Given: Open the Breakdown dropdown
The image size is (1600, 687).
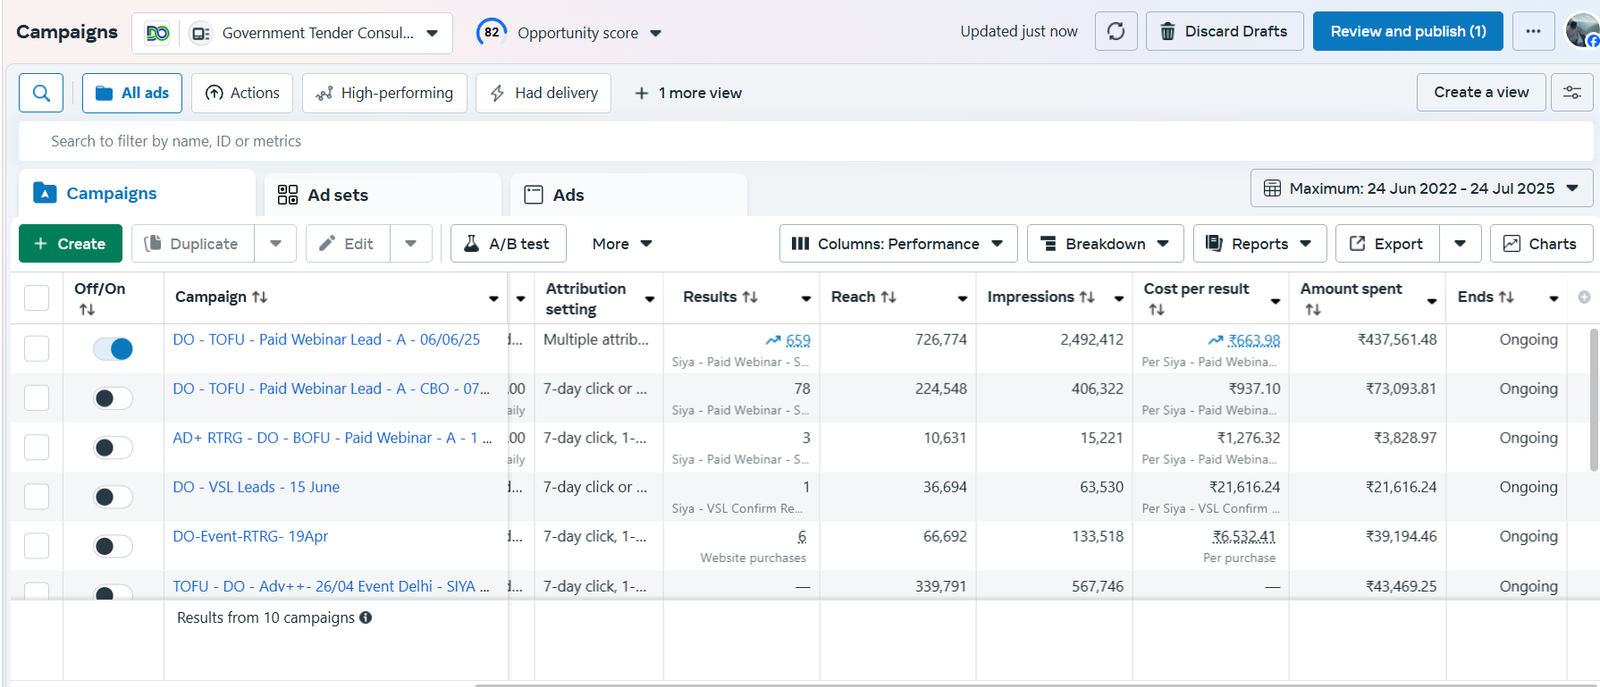Looking at the screenshot, I should pyautogui.click(x=1104, y=244).
